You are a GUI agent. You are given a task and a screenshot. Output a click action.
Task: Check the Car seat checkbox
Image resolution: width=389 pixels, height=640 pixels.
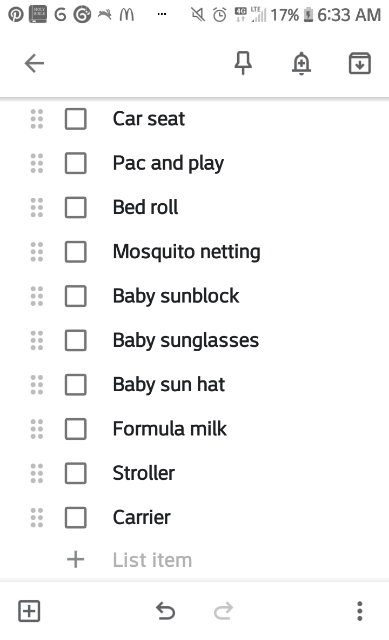pyautogui.click(x=76, y=119)
